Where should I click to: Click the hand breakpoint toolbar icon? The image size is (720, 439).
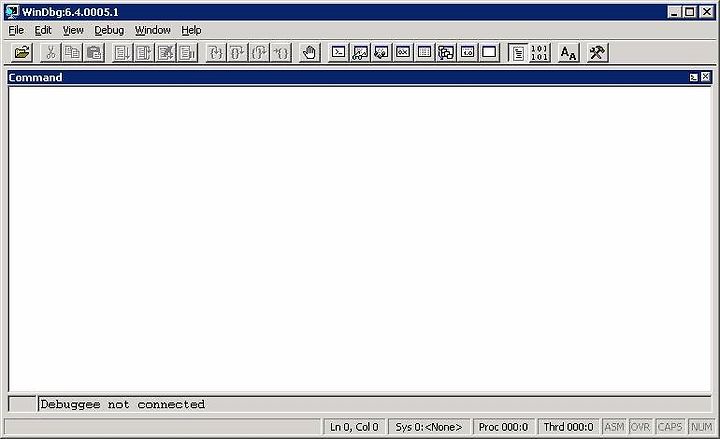point(309,53)
